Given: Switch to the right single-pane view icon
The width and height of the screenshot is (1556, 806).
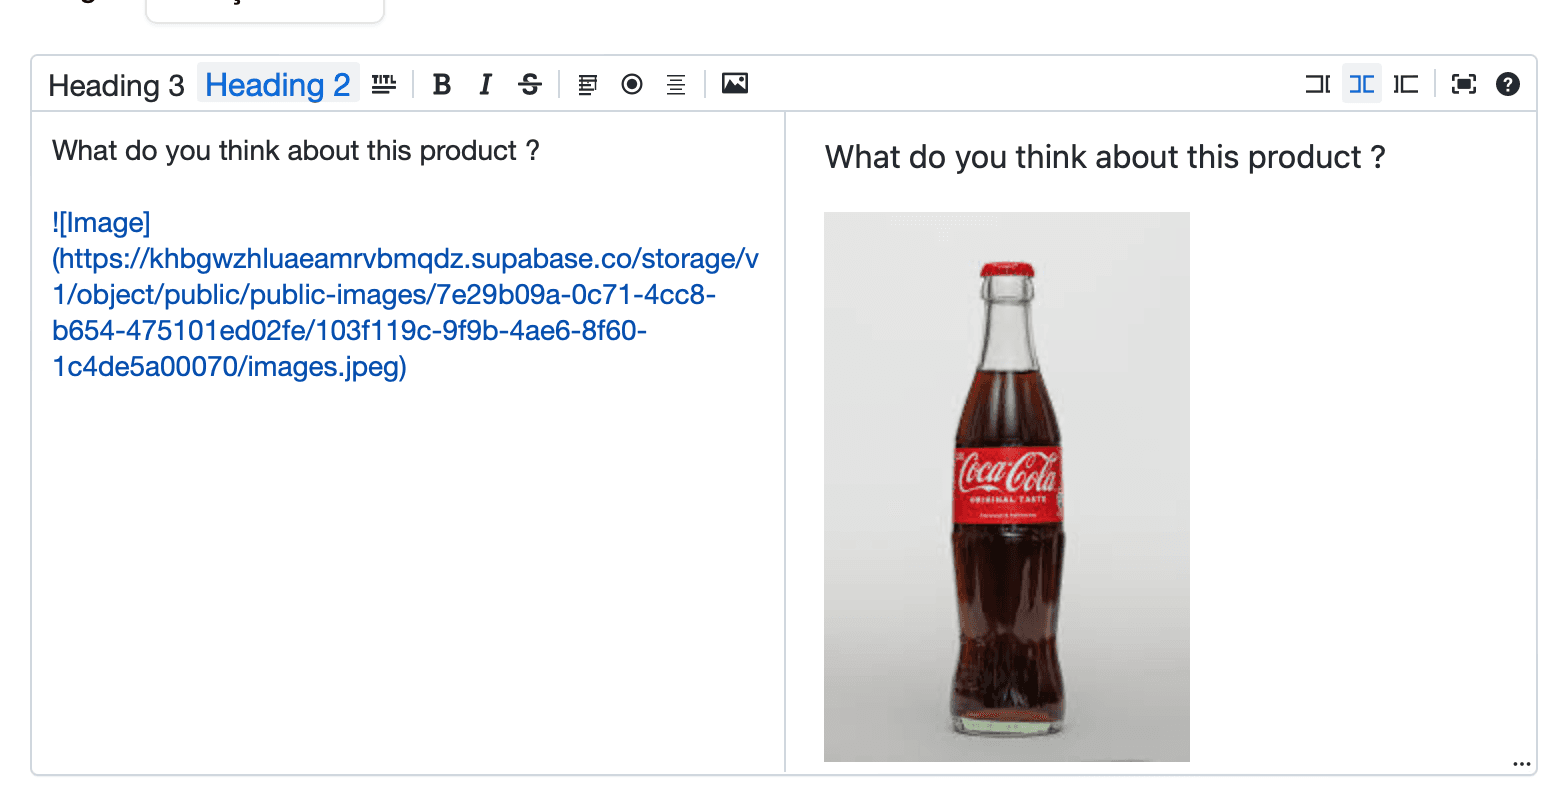Looking at the screenshot, I should [1406, 84].
